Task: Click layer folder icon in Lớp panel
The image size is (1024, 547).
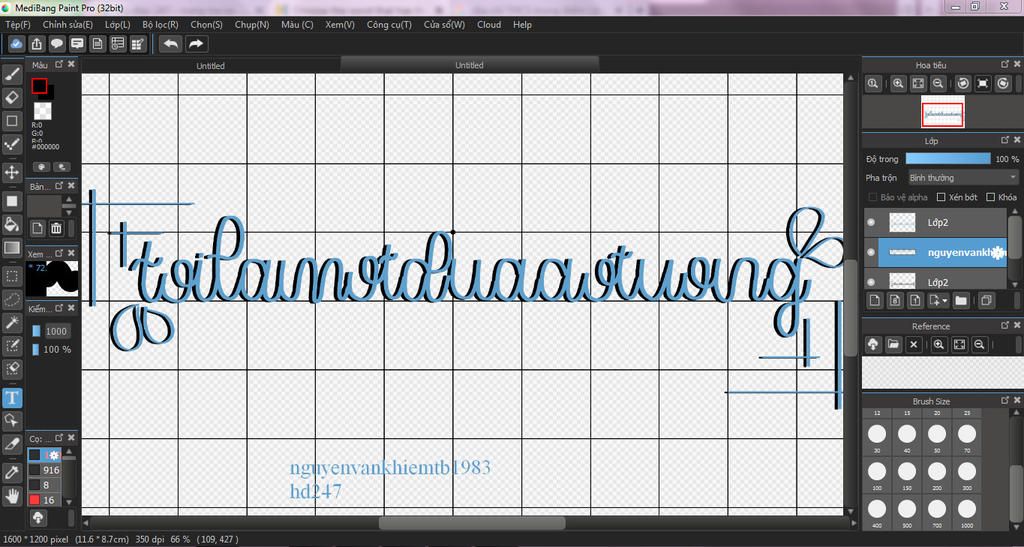Action: point(961,300)
